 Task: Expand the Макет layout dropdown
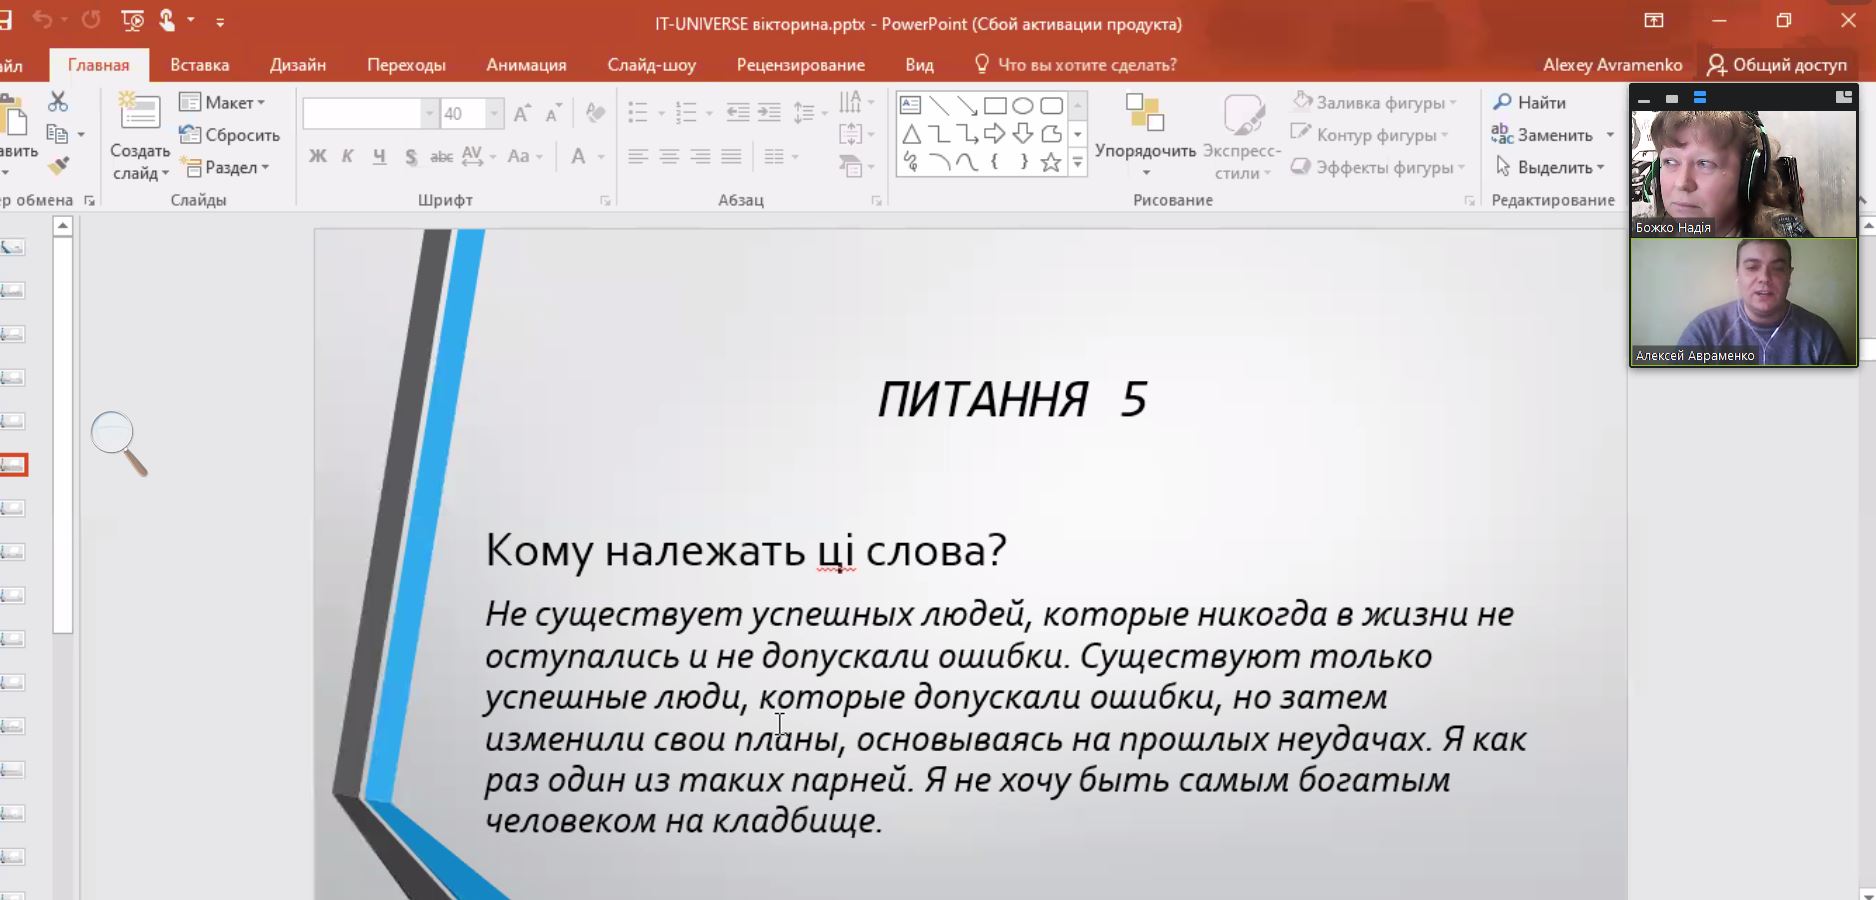point(223,102)
